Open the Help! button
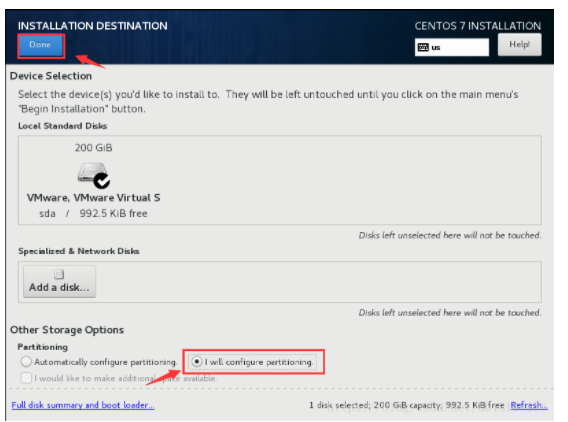 pyautogui.click(x=519, y=45)
